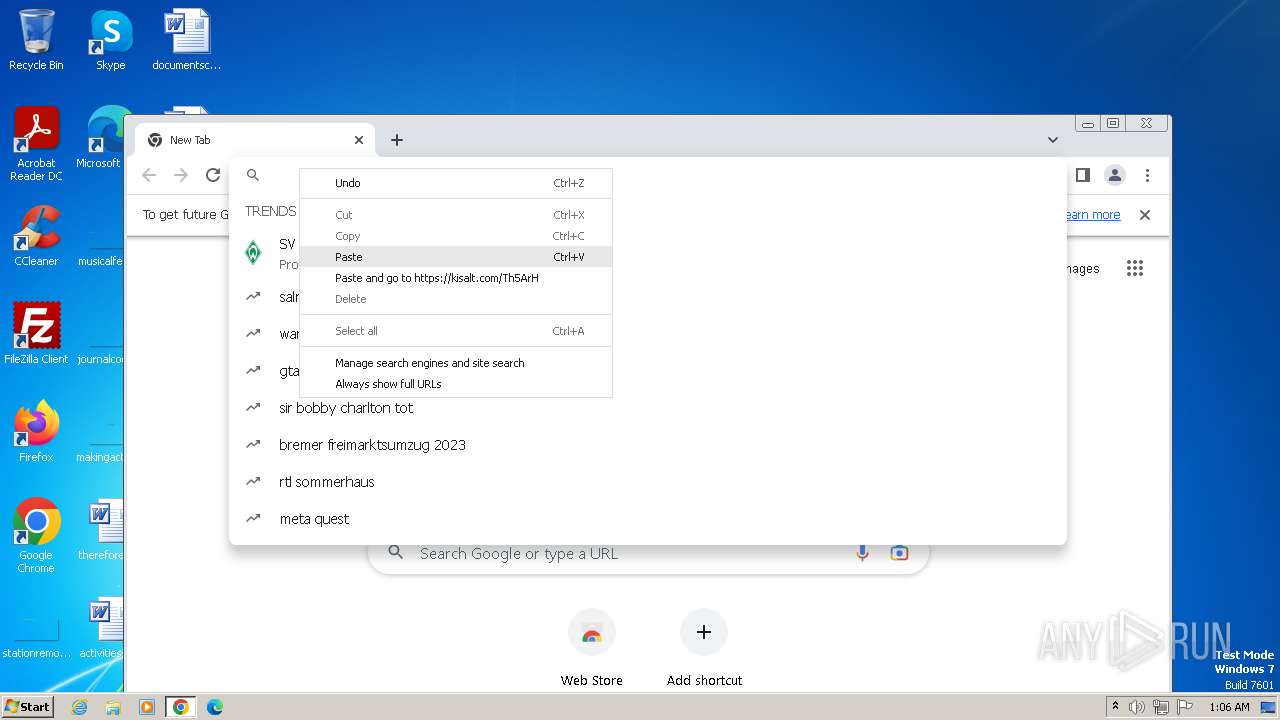1280x720 pixels.
Task: Open the Google apps grid
Action: [1134, 268]
